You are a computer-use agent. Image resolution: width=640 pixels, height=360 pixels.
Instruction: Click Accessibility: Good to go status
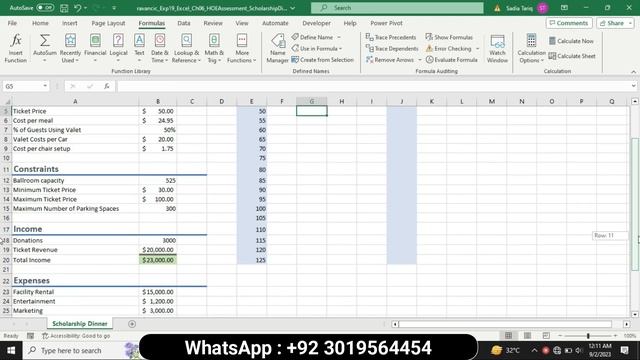pos(76,336)
